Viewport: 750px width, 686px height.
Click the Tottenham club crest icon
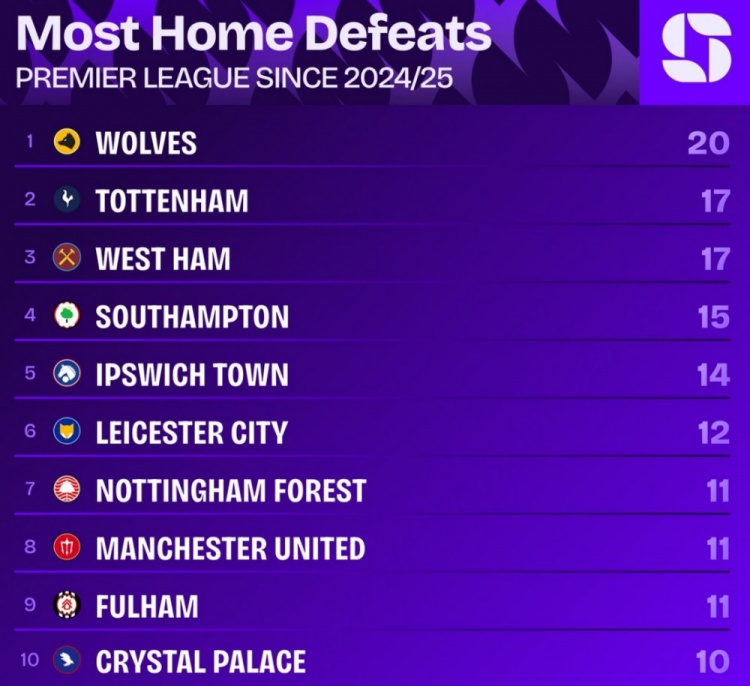pyautogui.click(x=67, y=200)
